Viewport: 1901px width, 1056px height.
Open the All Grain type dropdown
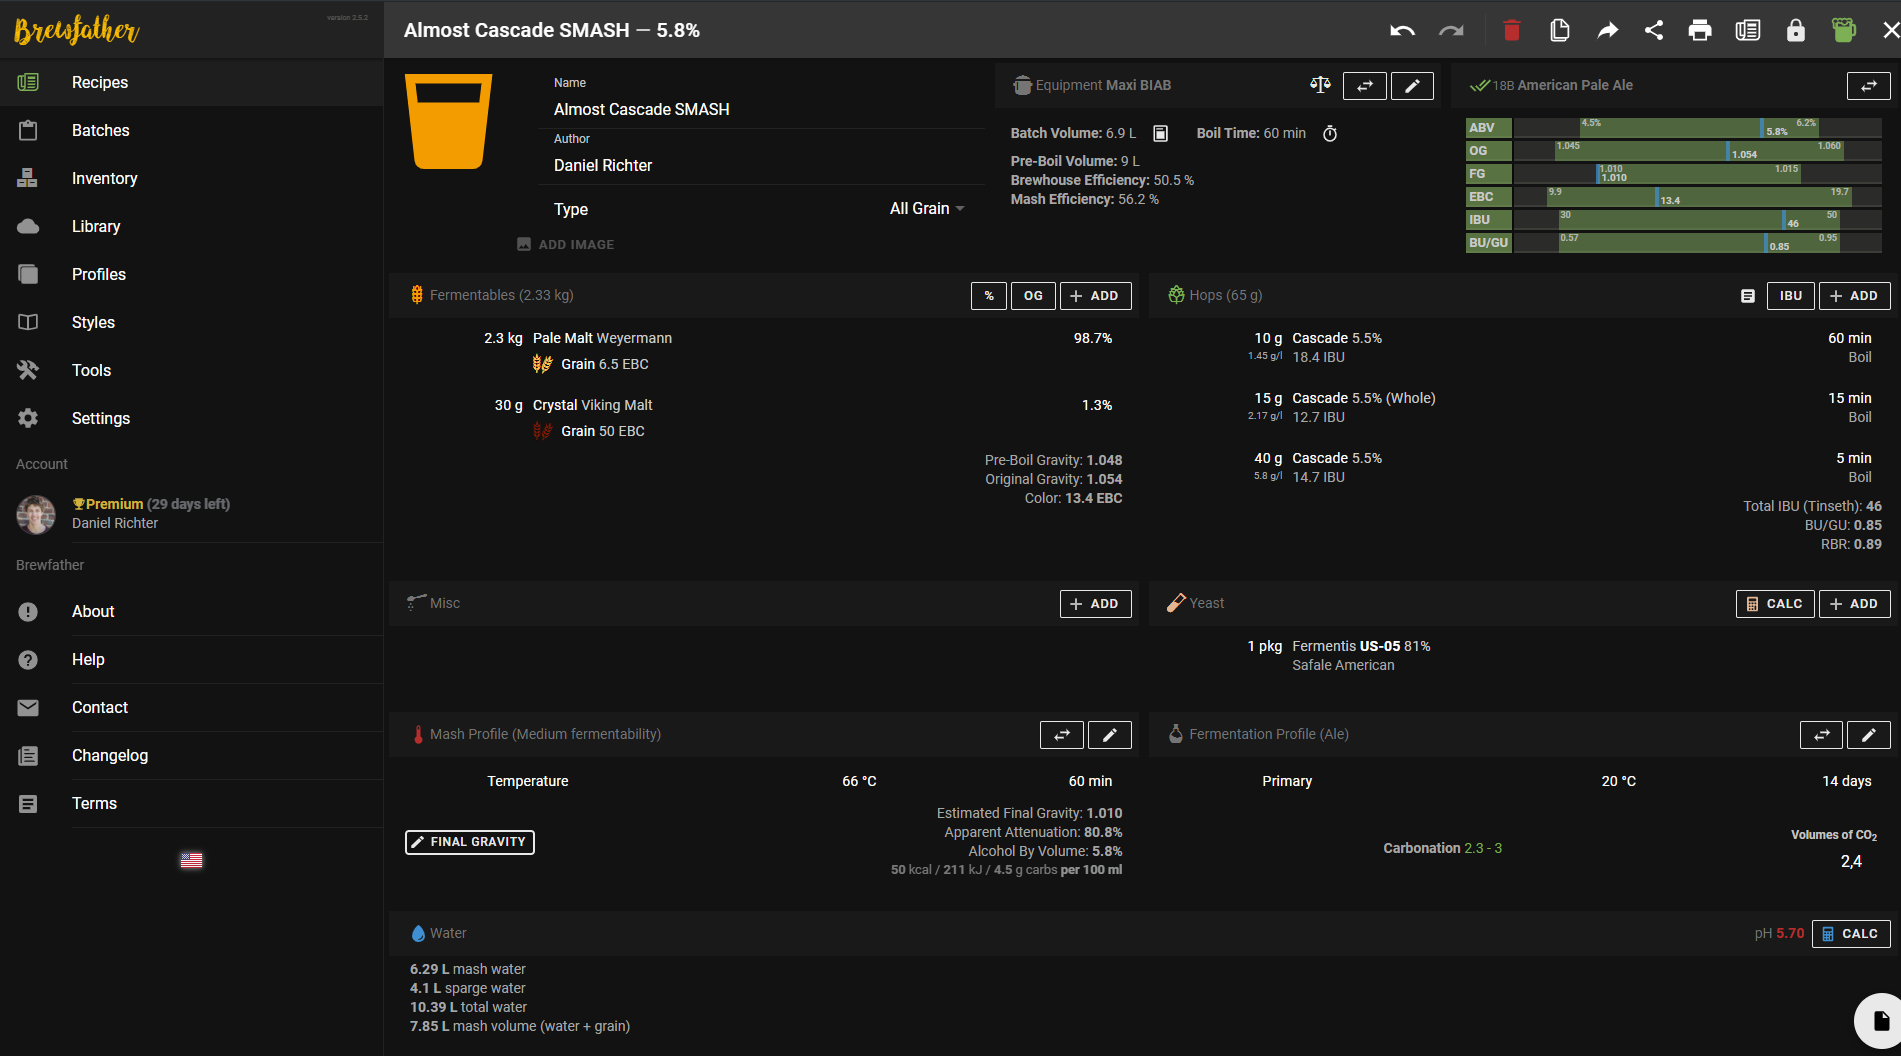(x=926, y=209)
